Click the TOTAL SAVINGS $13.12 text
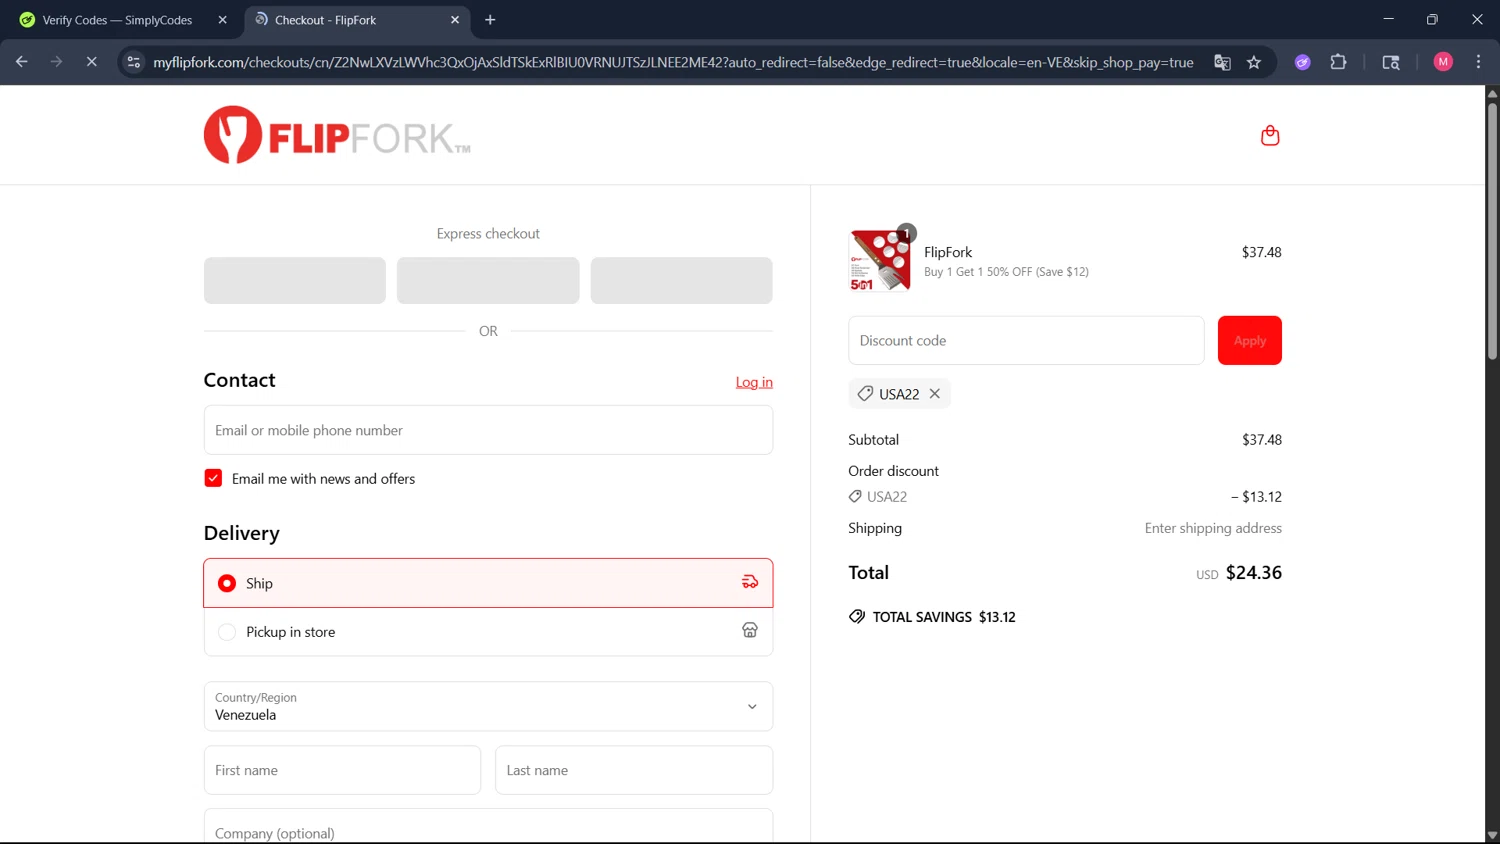Screen dimensions: 1500x844 pyautogui.click(x=944, y=617)
